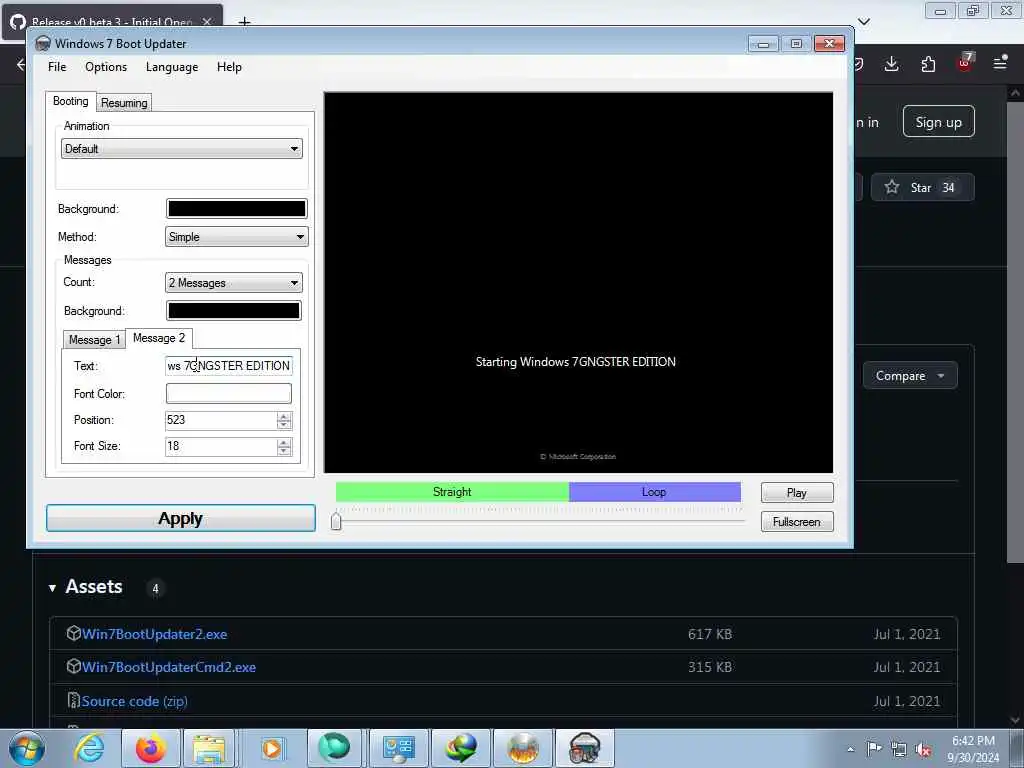
Task: Open the messages Count dropdown
Action: (x=234, y=282)
